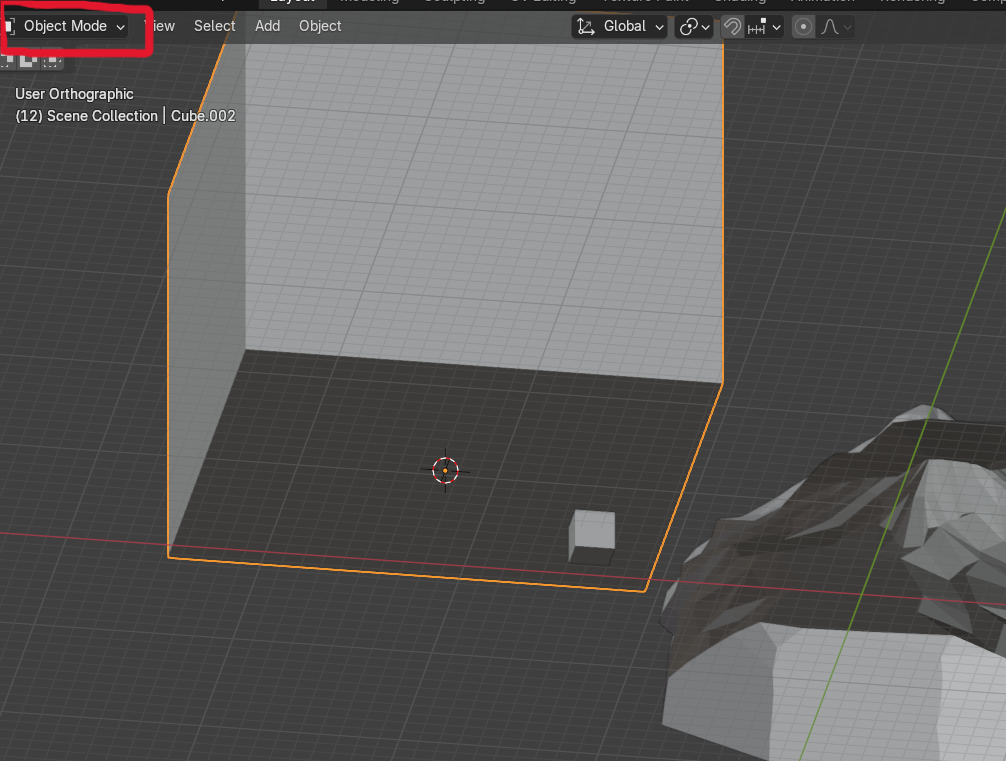Switch to the Layout workspace tab
The height and width of the screenshot is (761, 1006).
[292, 3]
